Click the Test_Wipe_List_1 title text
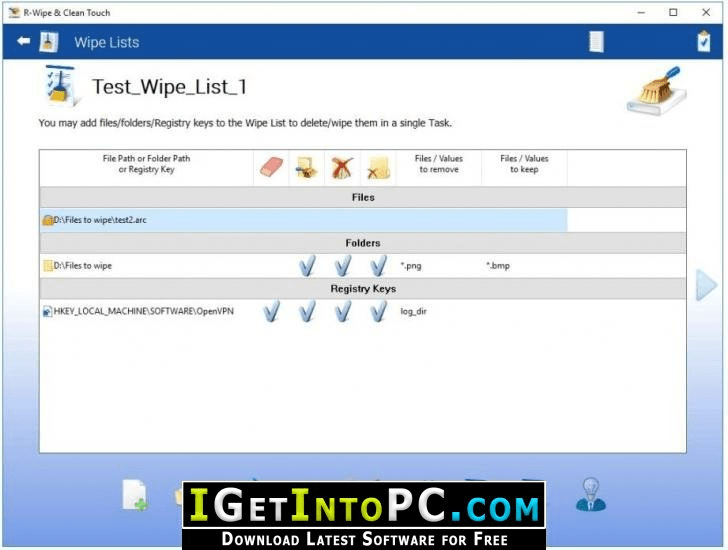This screenshot has height=550, width=728. (x=169, y=87)
